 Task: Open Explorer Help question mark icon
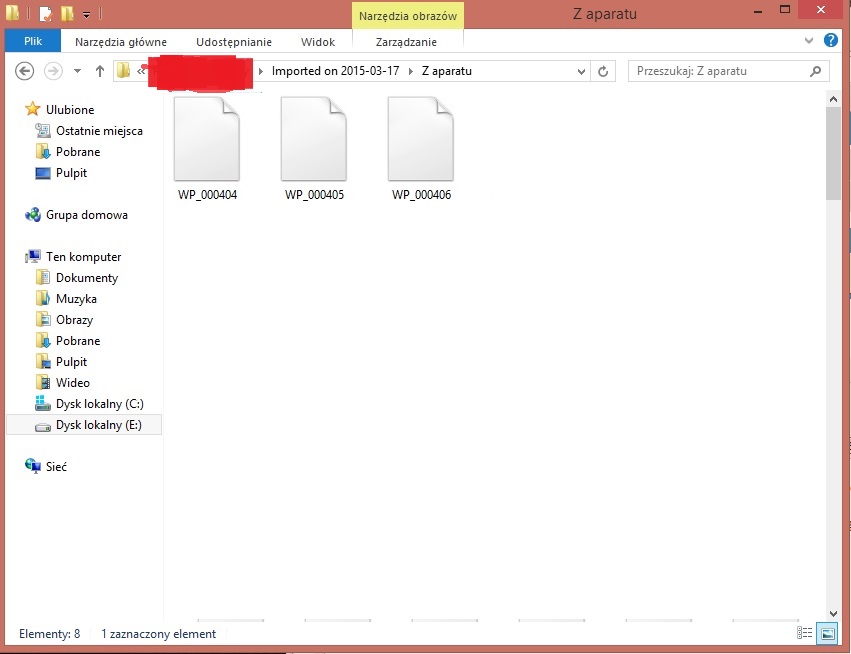click(x=830, y=41)
